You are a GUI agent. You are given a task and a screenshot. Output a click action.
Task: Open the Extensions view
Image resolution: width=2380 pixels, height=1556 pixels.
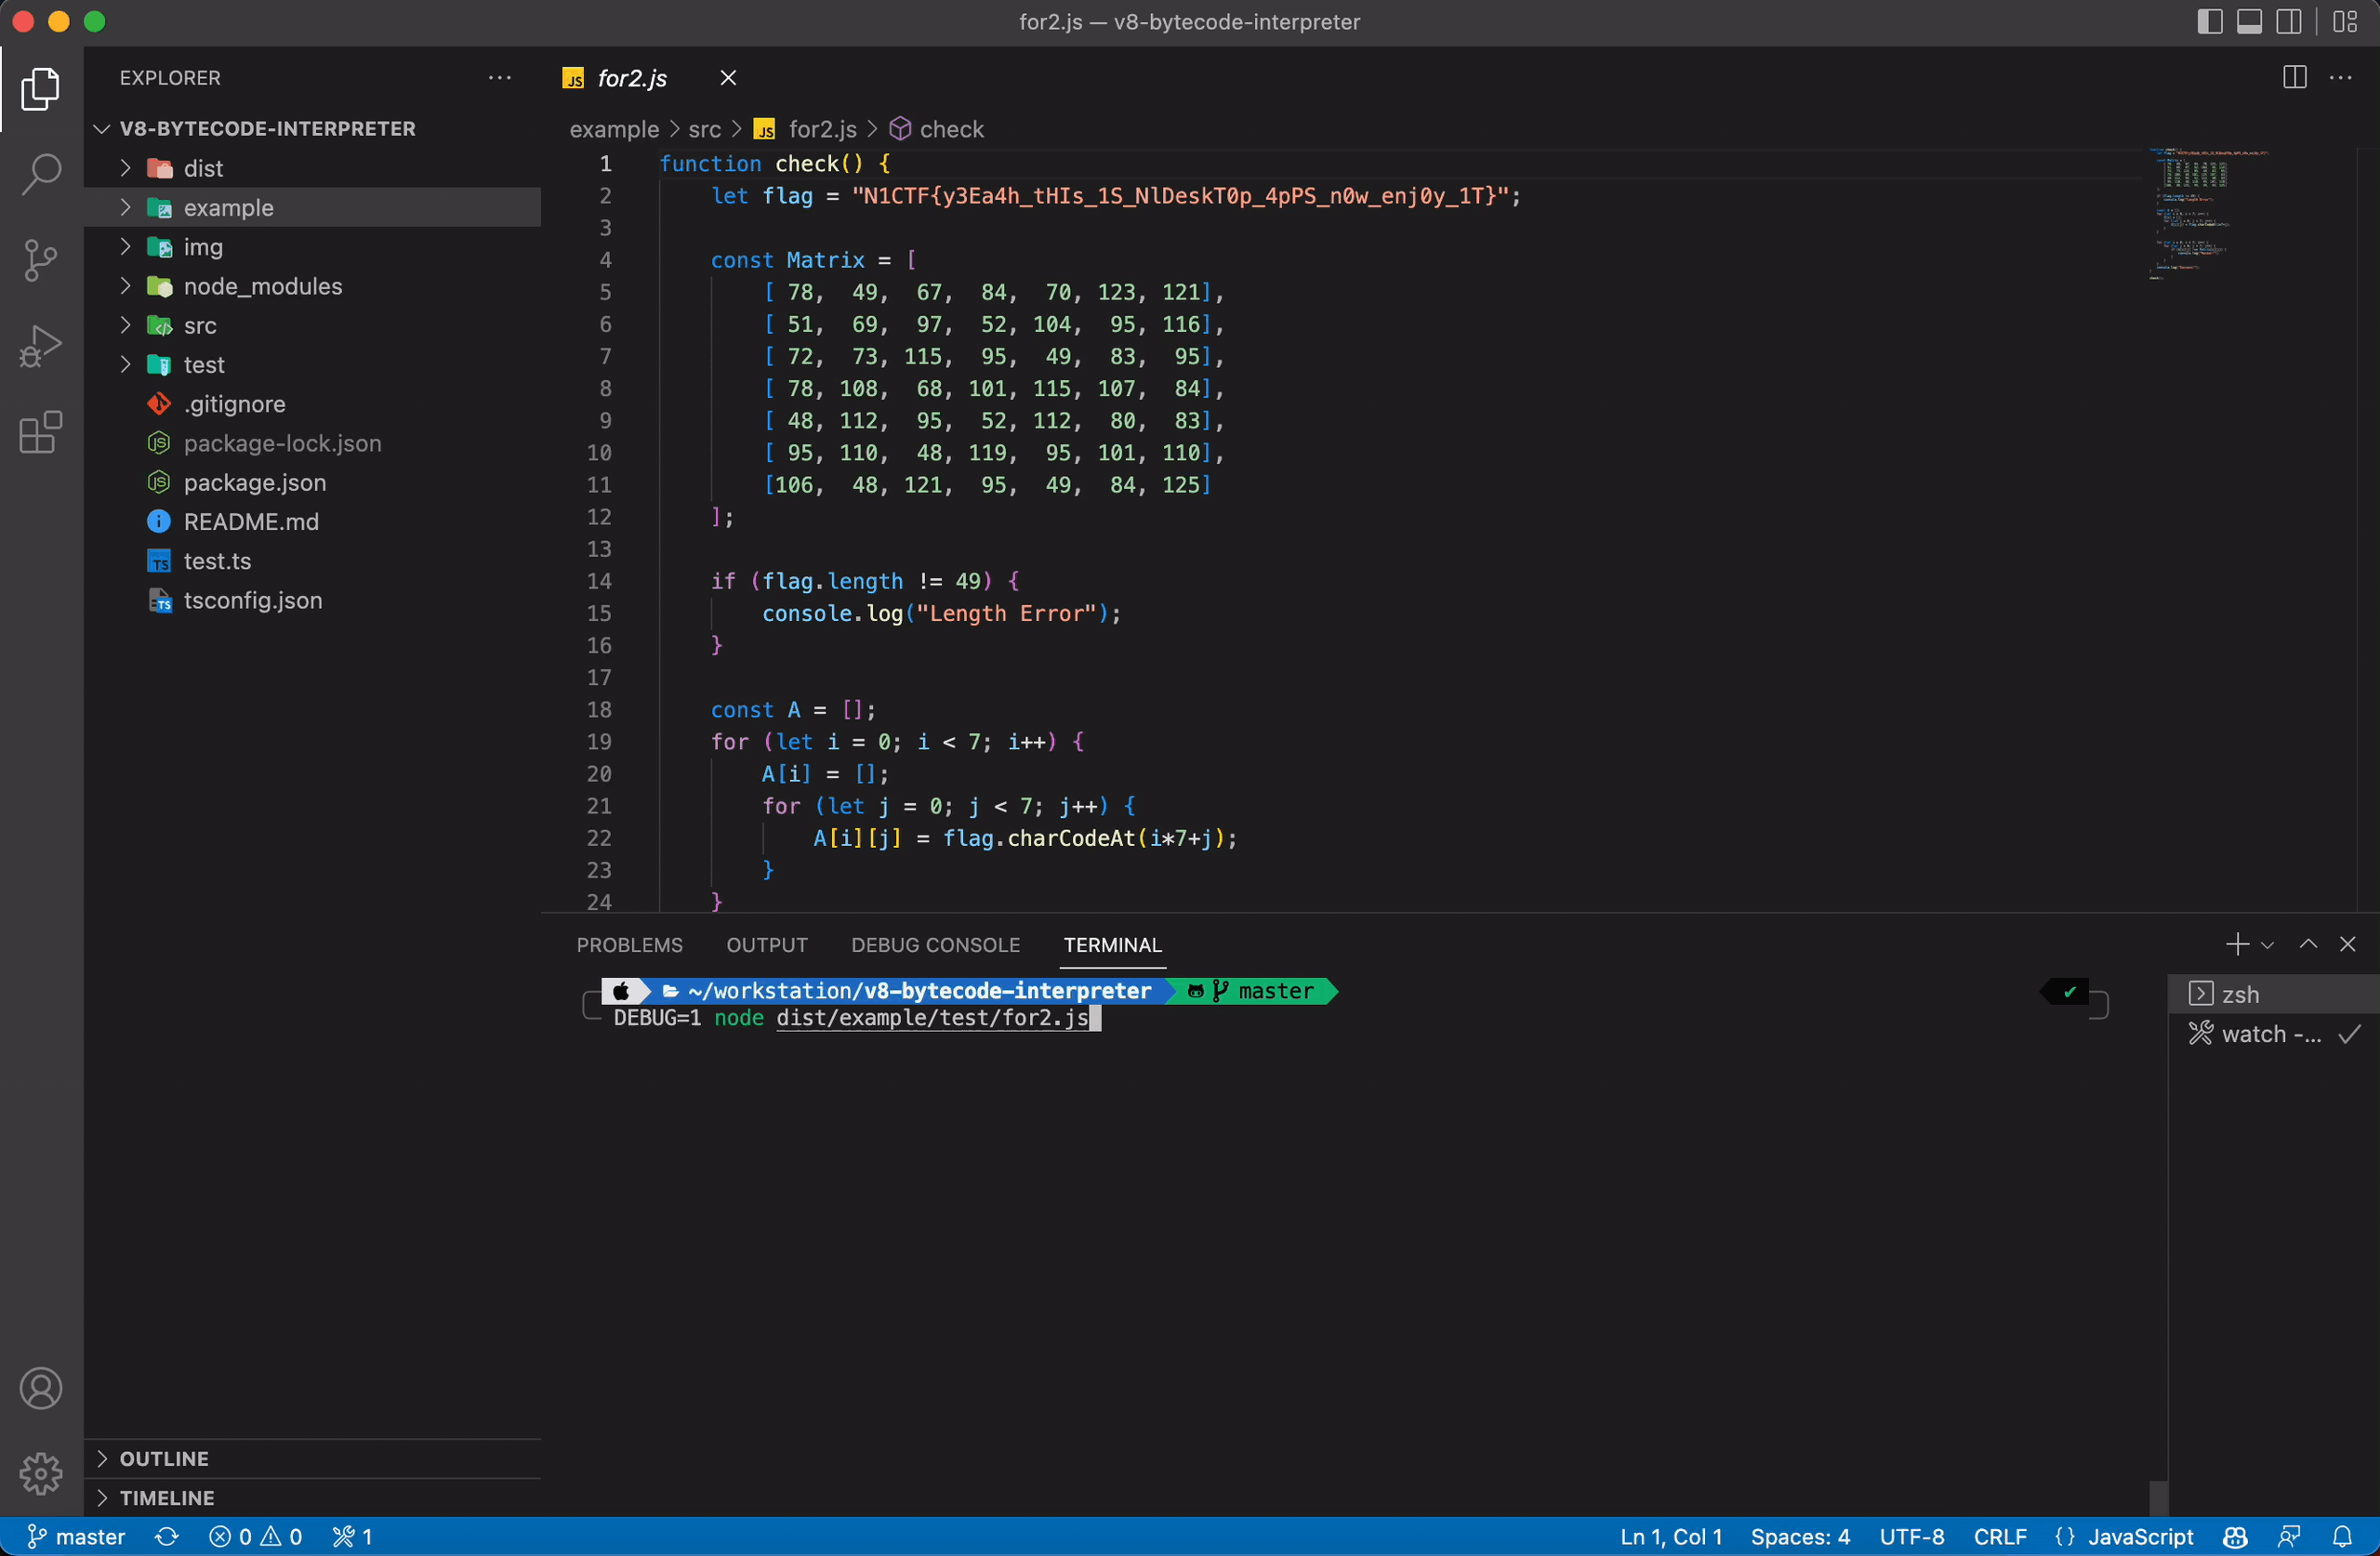pyautogui.click(x=41, y=433)
